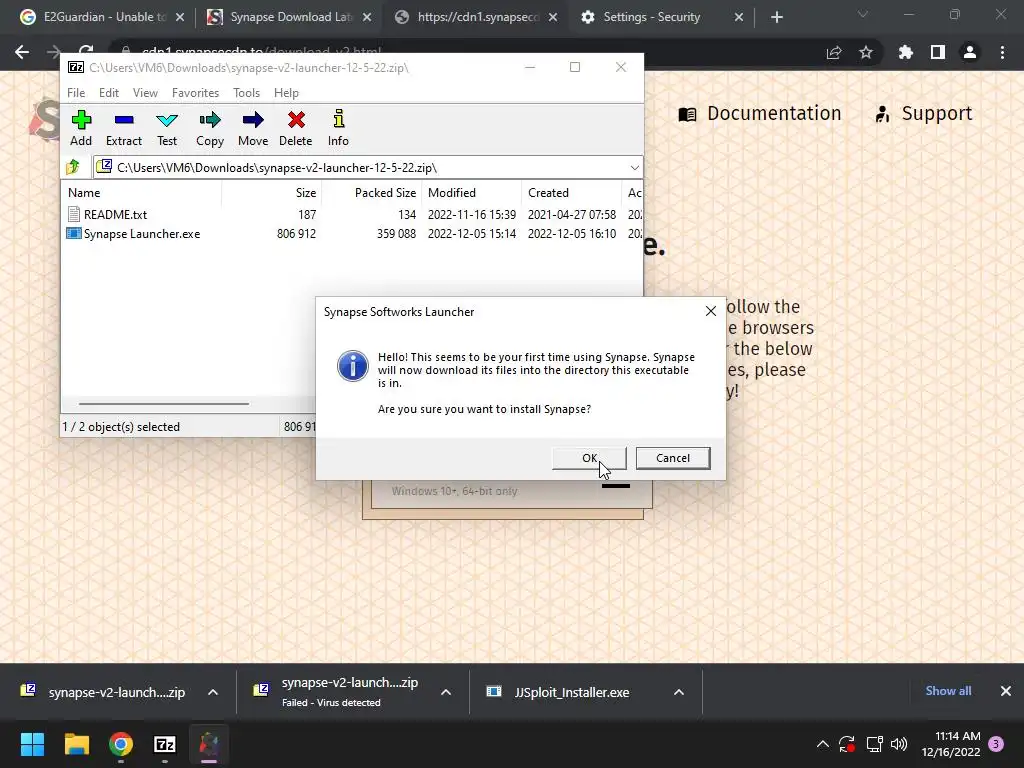Click the Synapse launcher taskbar icon
Image resolution: width=1024 pixels, height=768 pixels.
pyautogui.click(x=209, y=744)
